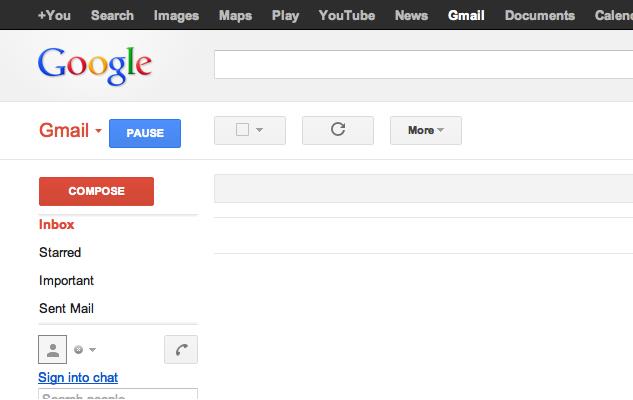Click the gray notification bar above the mail list
Viewport: 633px width, 400px height.
(423, 188)
